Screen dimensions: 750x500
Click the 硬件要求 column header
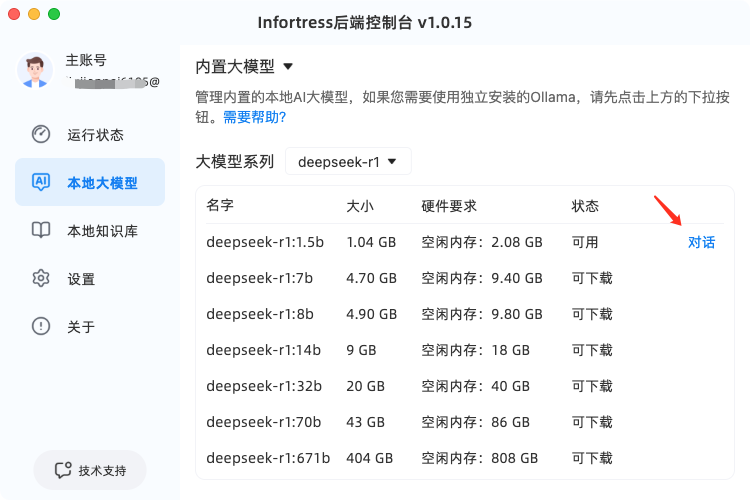[449, 206]
